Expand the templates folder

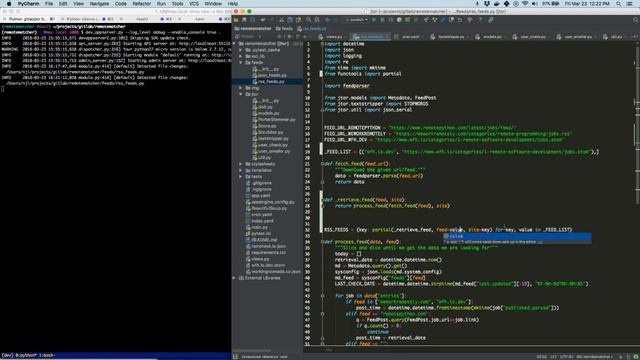coord(240,170)
